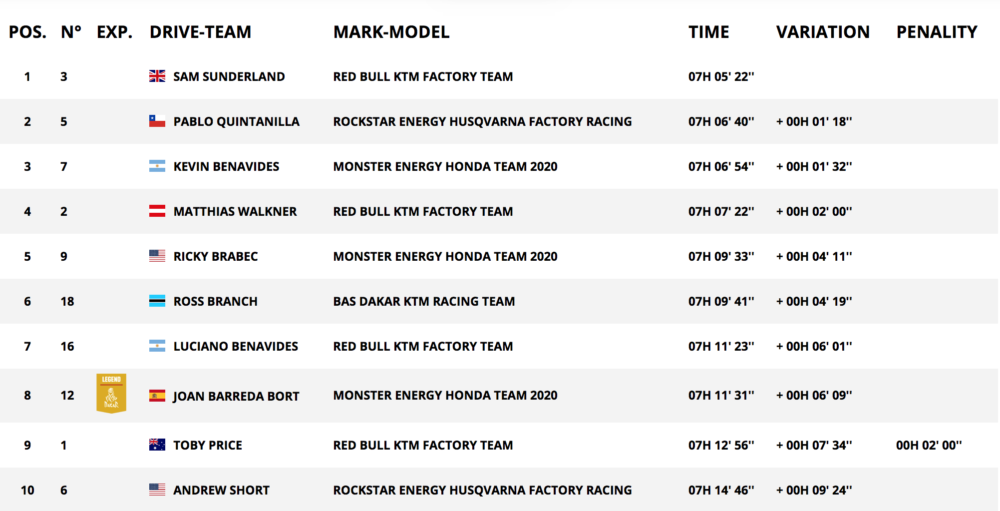Click the US flag beside Andrew Short
Viewport: 1000px width, 511px height.
(x=157, y=490)
